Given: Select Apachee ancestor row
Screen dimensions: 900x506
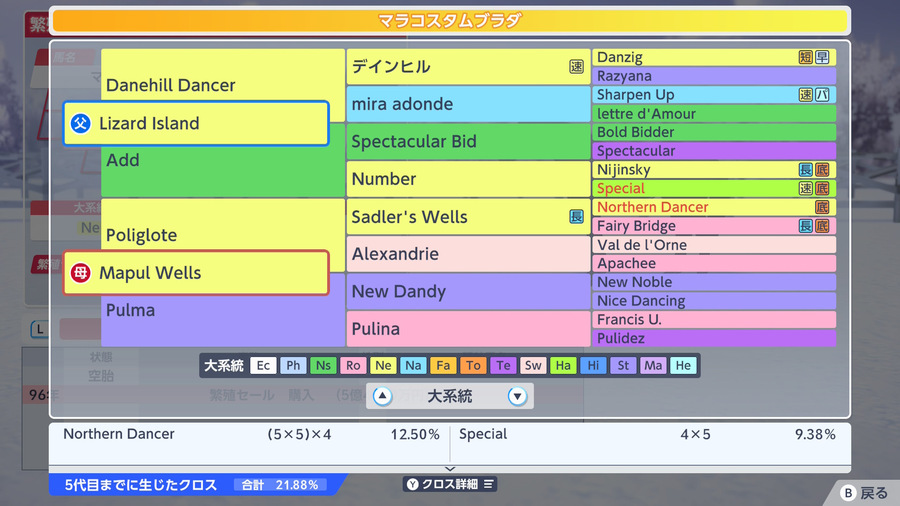Looking at the screenshot, I should 714,263.
